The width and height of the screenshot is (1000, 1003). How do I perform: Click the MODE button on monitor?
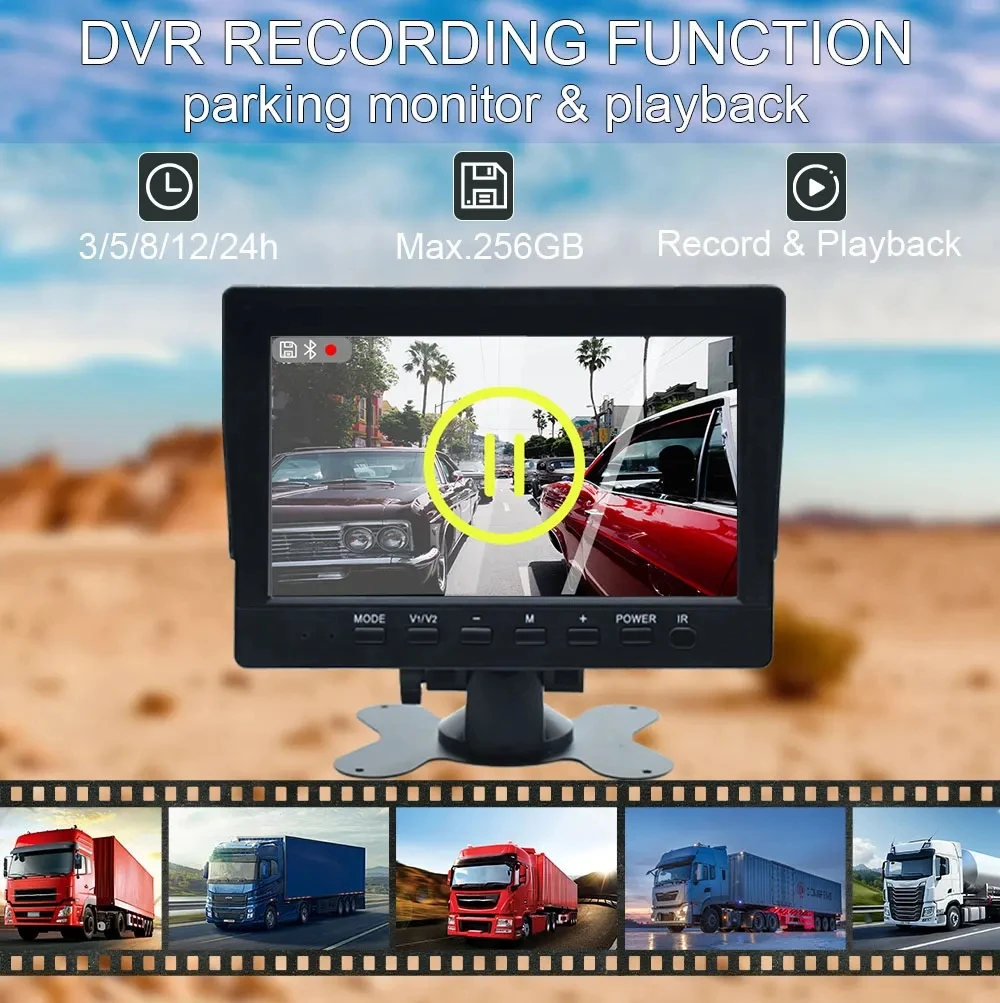(x=369, y=635)
